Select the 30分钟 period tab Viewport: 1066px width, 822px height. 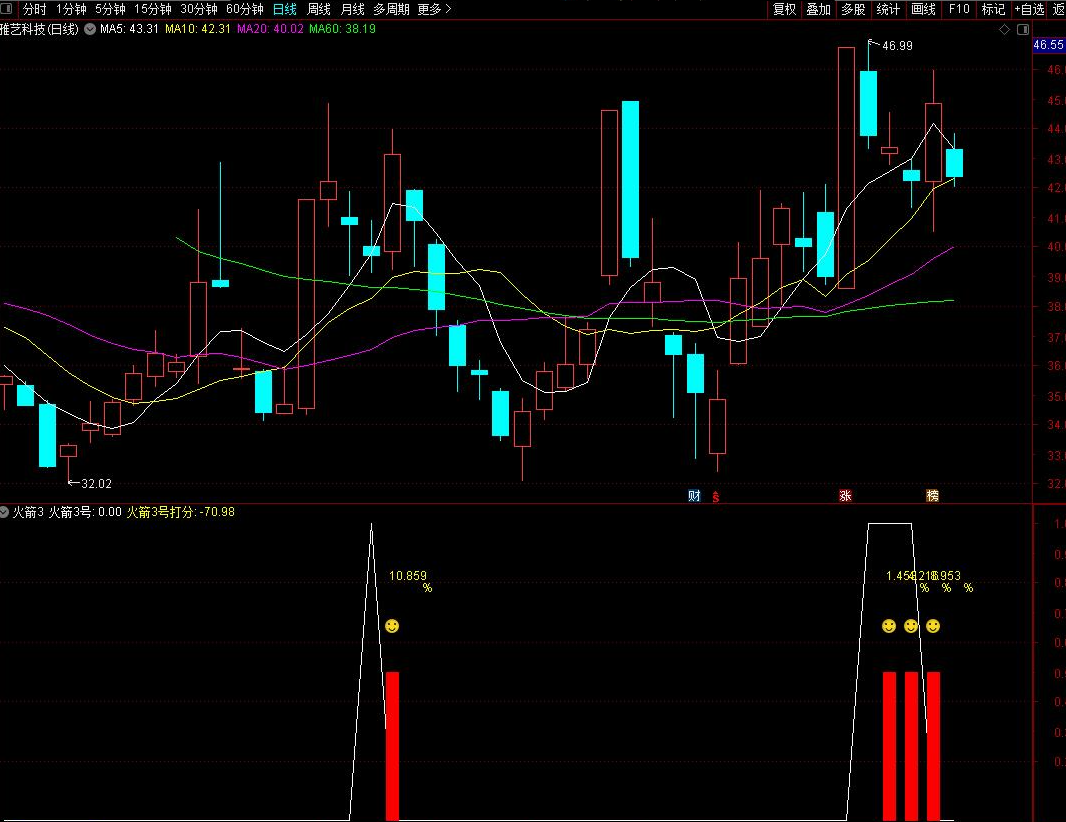pos(199,9)
